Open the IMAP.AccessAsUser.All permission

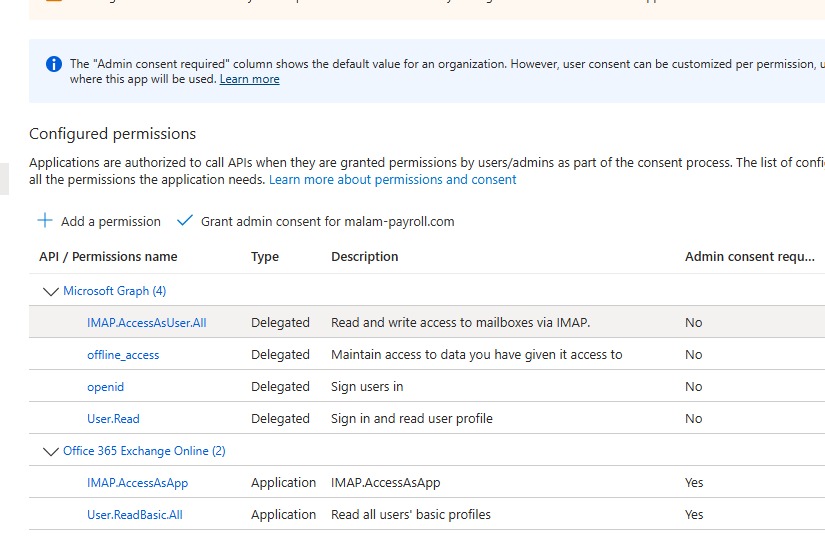(147, 323)
